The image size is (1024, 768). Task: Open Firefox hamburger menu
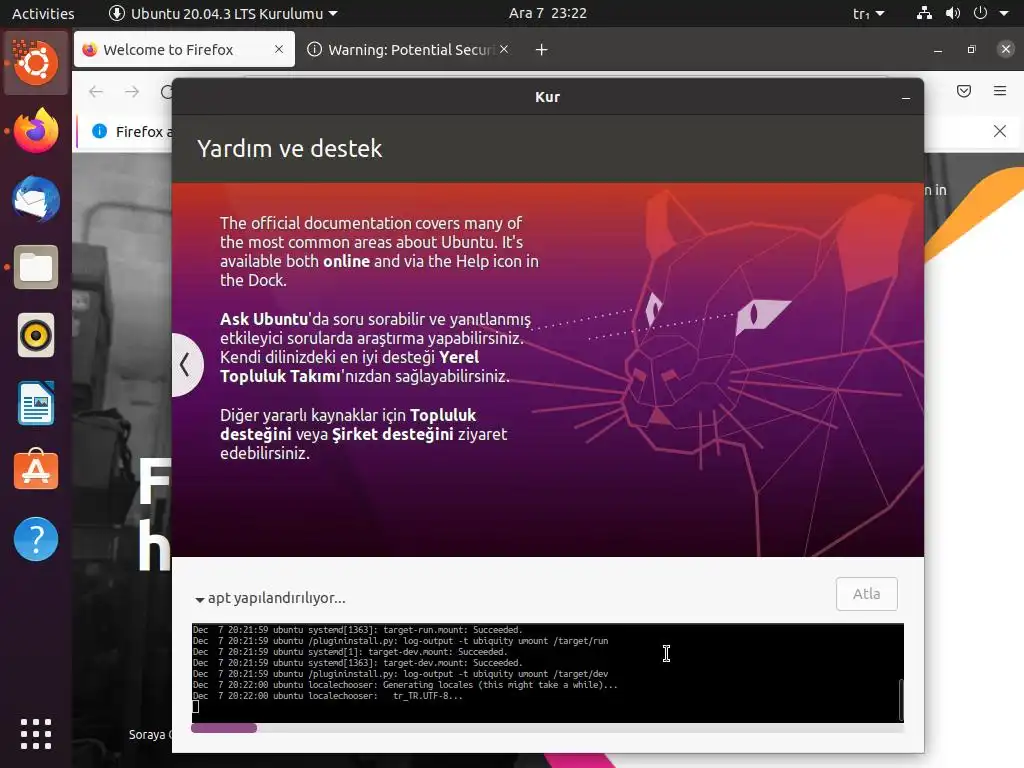[x=1000, y=91]
